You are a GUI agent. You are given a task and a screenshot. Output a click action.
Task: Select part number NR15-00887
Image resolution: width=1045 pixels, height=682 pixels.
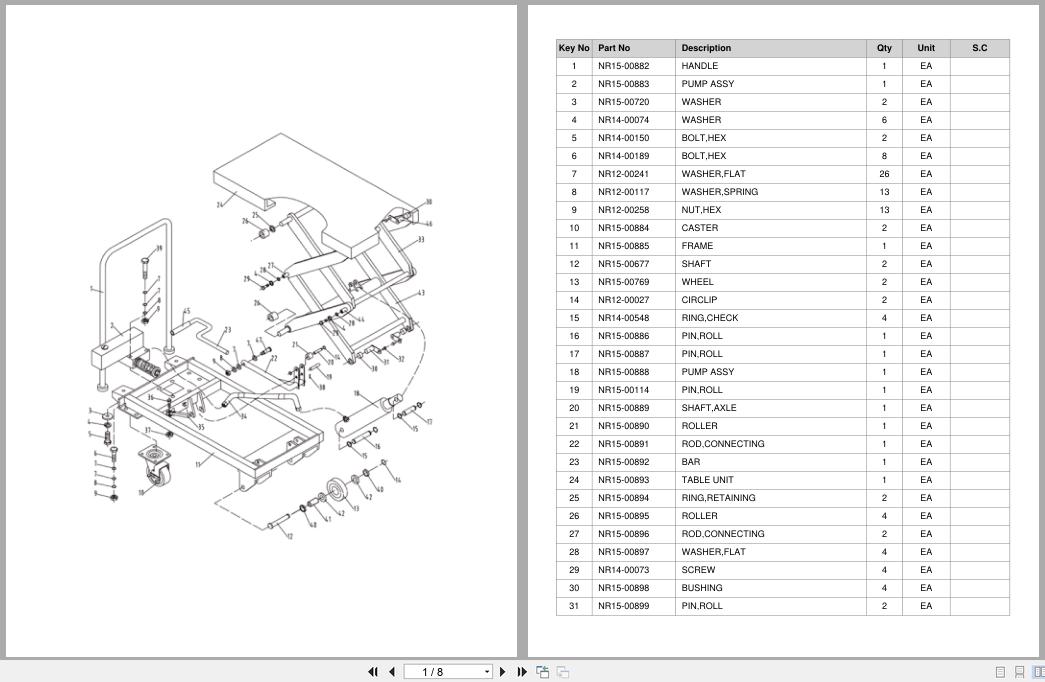coord(623,354)
